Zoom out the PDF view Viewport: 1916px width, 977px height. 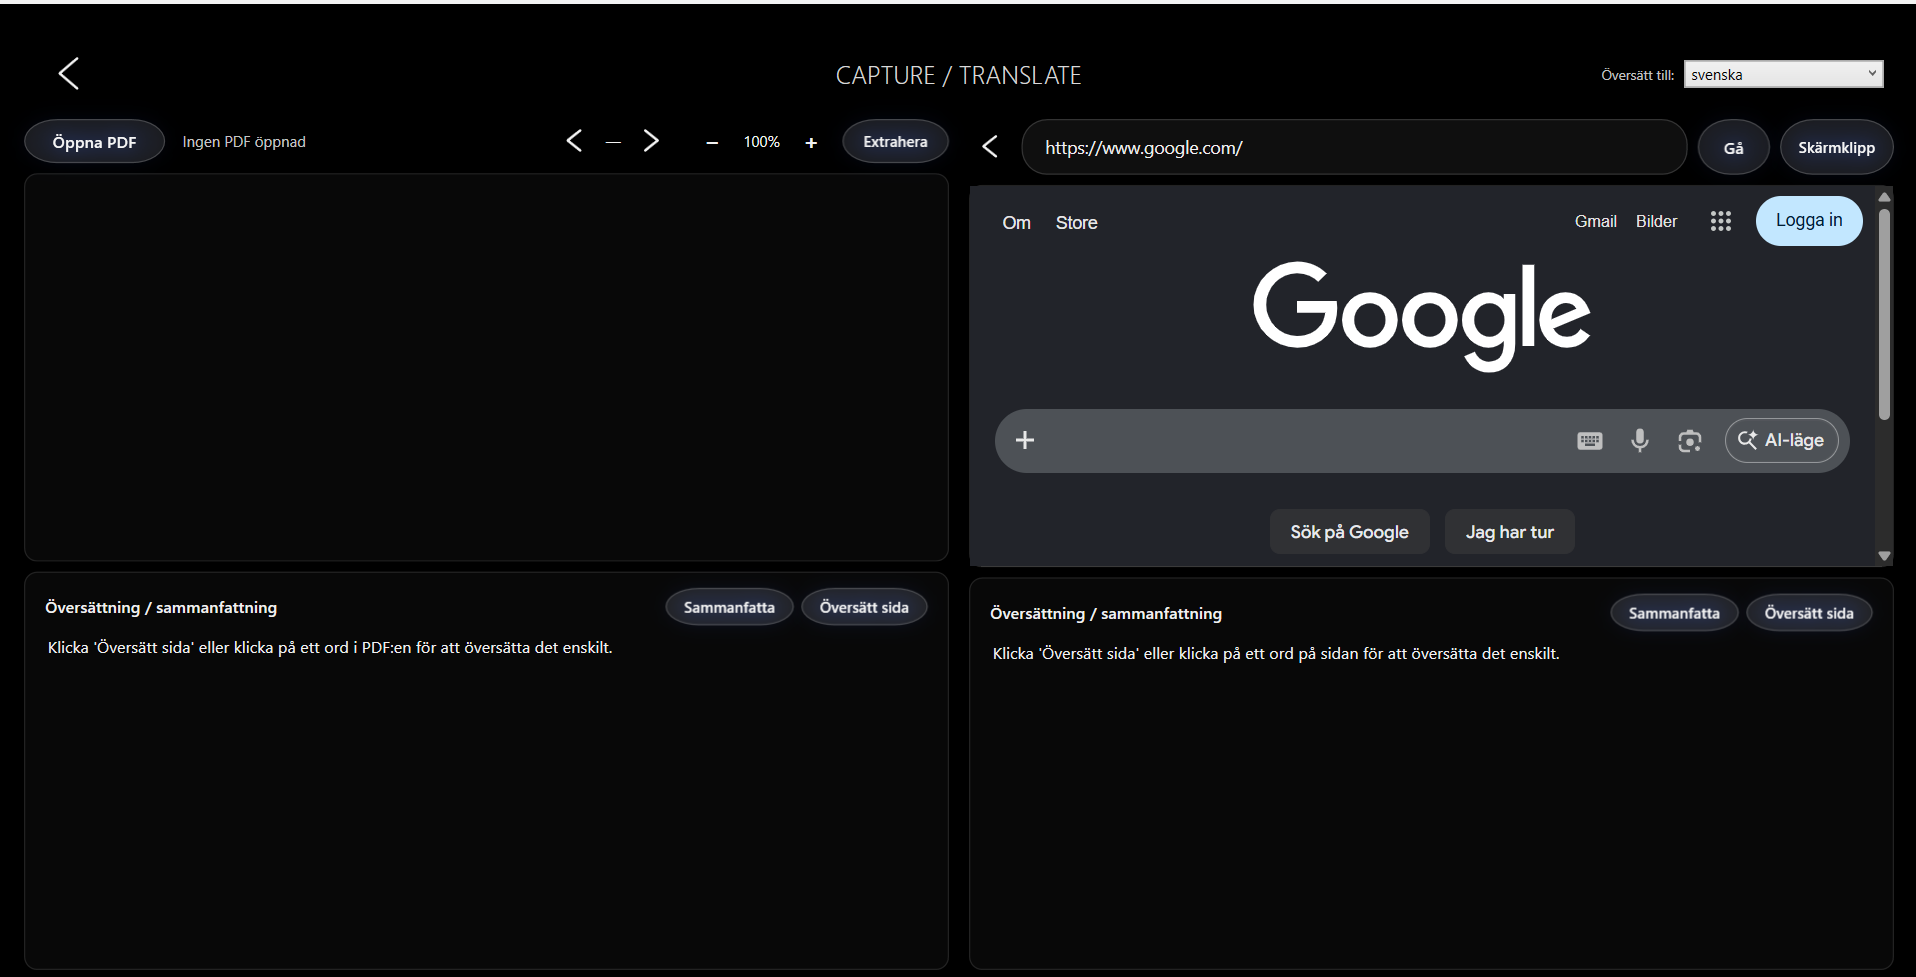tap(712, 143)
